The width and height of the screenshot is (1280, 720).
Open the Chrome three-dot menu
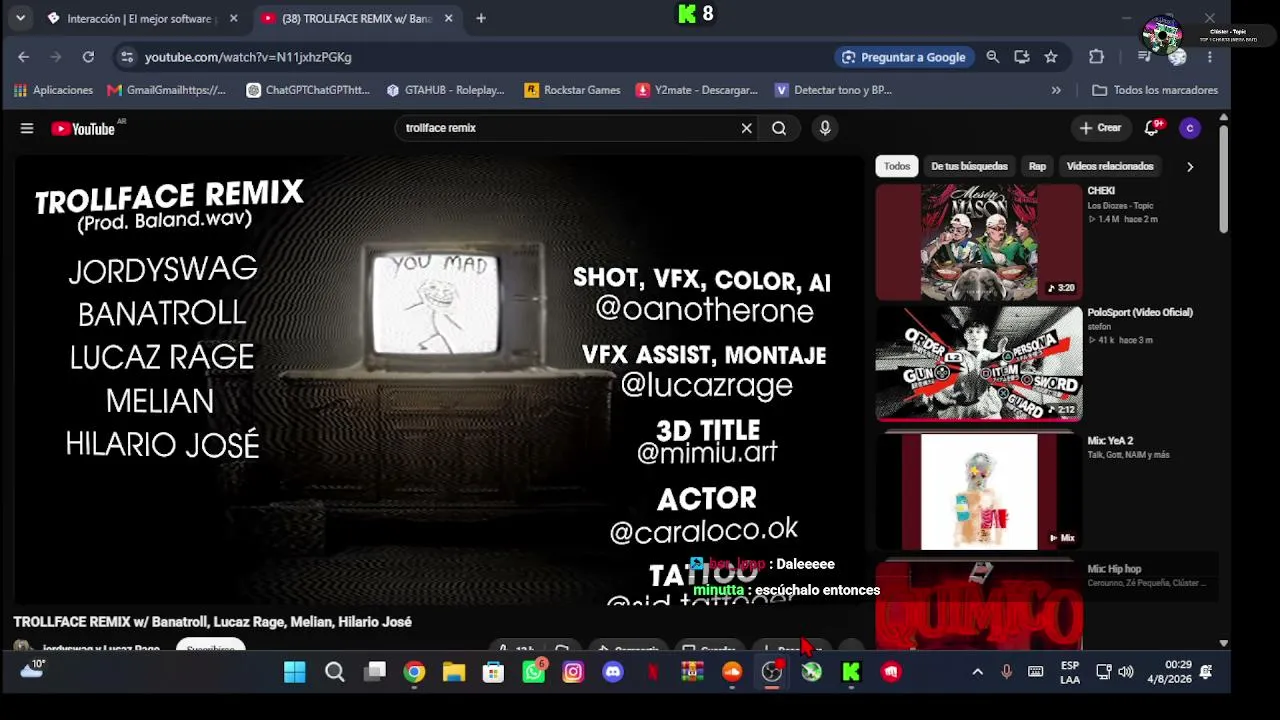(1210, 57)
